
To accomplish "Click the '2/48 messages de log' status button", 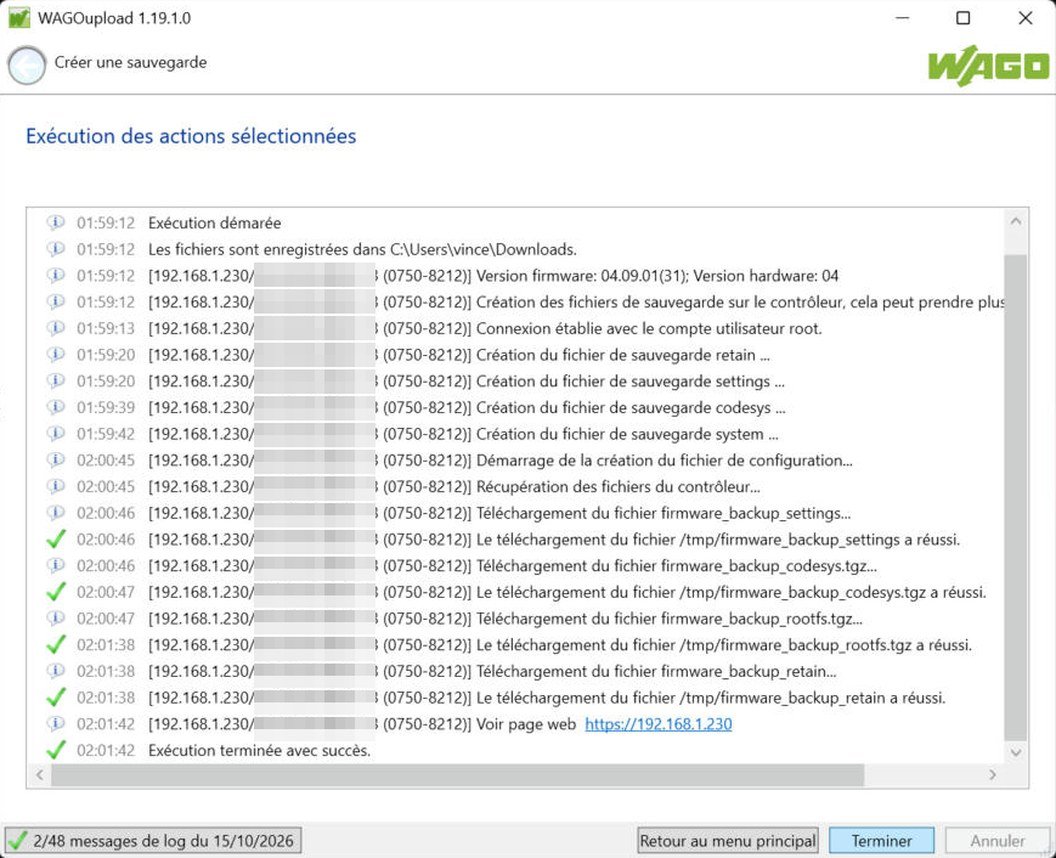I will coord(153,840).
